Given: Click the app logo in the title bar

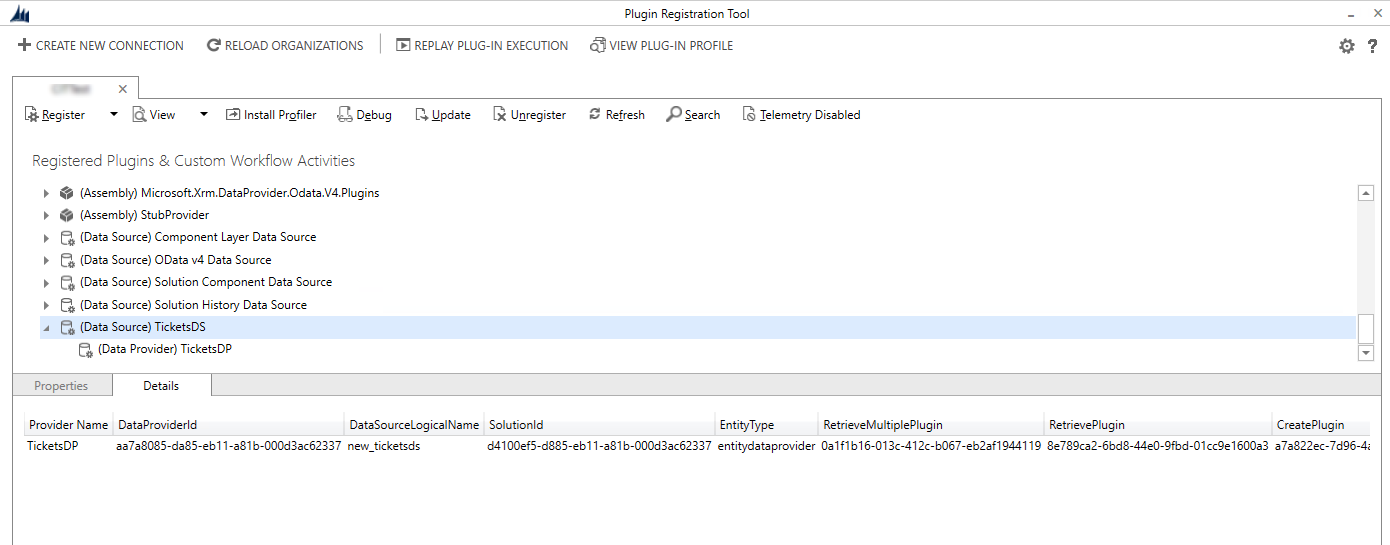Looking at the screenshot, I should 19,14.
